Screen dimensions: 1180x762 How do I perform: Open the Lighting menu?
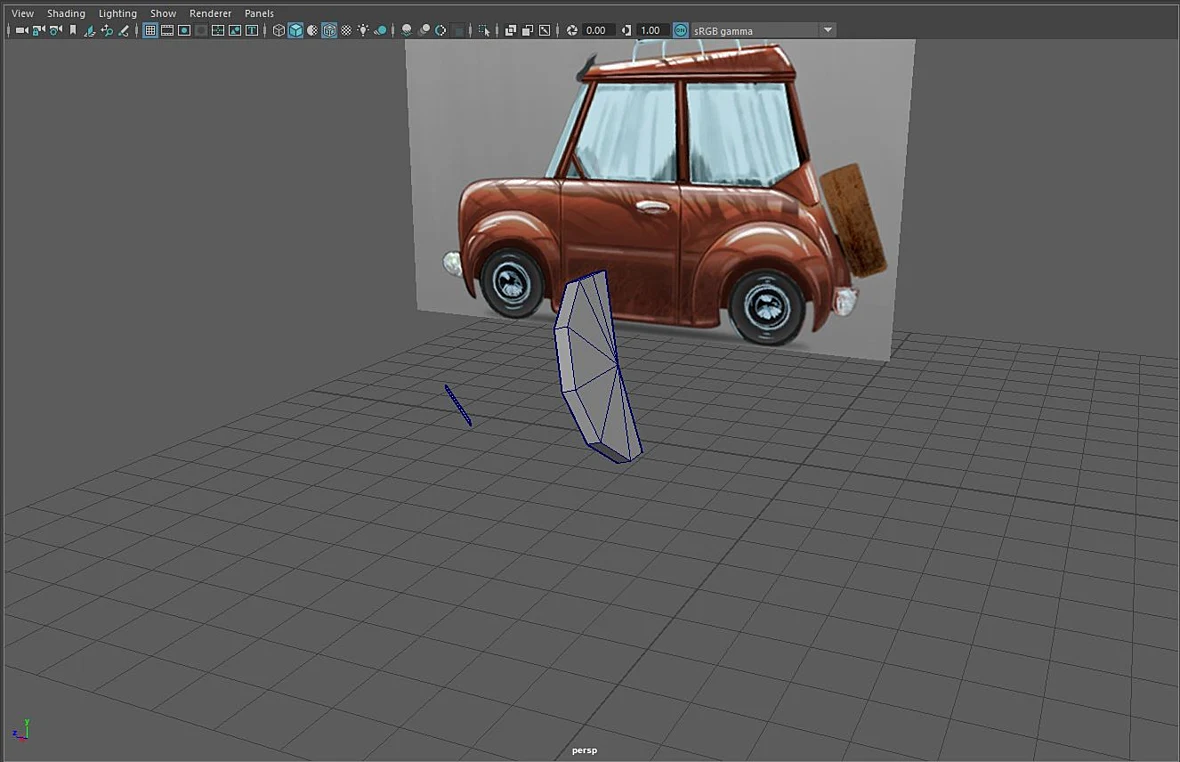click(117, 13)
